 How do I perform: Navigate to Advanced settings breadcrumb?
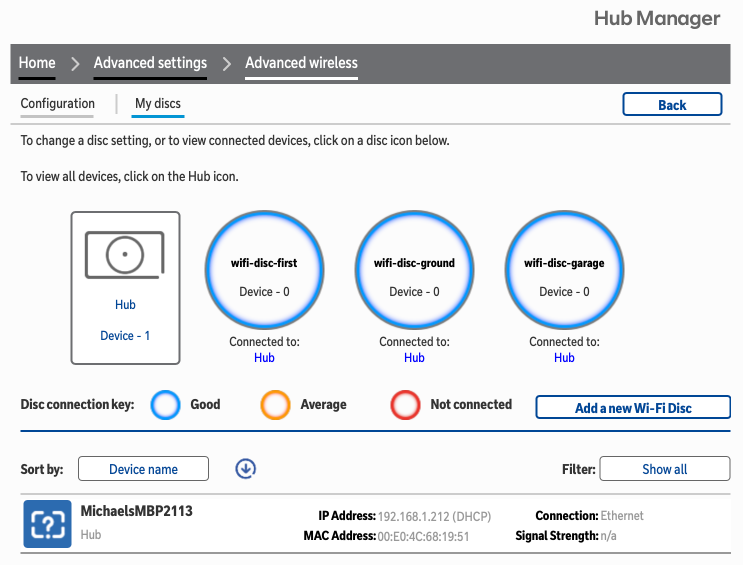tap(150, 63)
